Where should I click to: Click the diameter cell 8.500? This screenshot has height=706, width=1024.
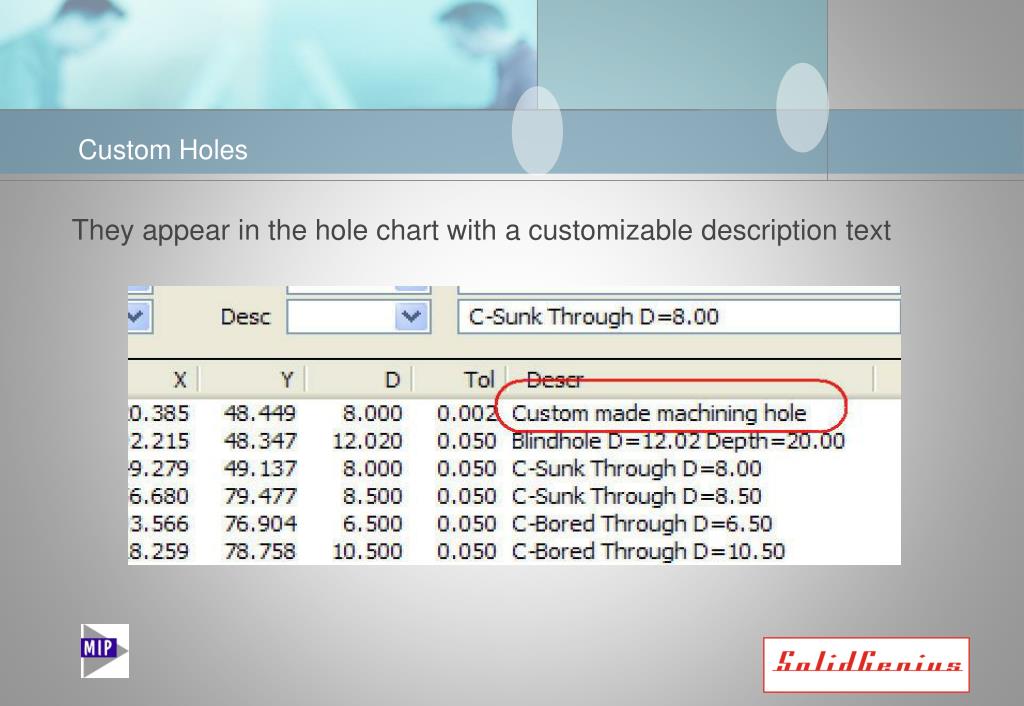(x=372, y=496)
